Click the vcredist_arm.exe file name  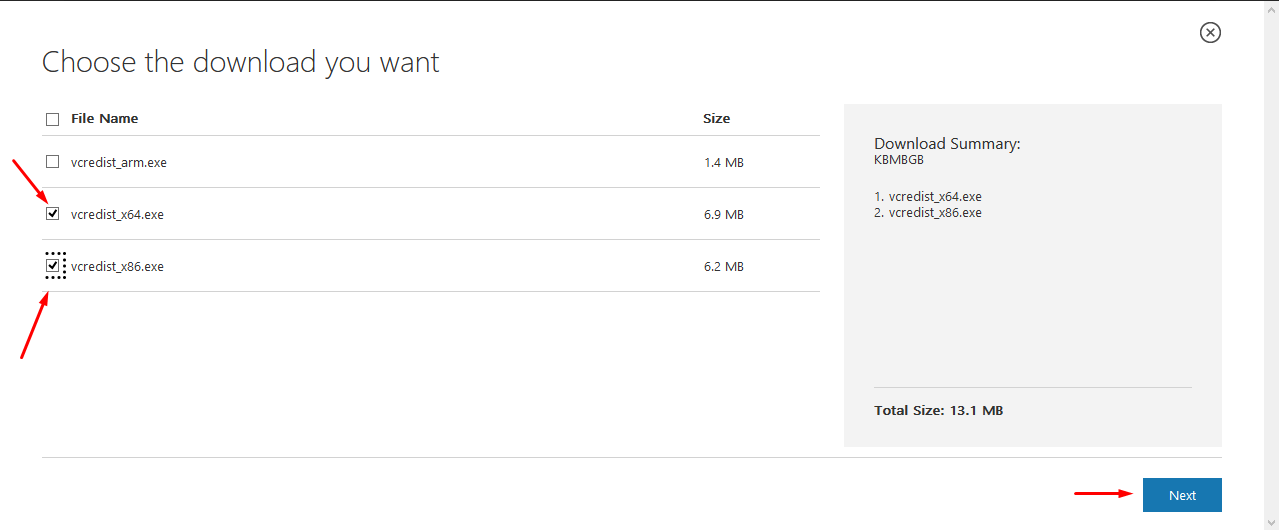pyautogui.click(x=119, y=162)
